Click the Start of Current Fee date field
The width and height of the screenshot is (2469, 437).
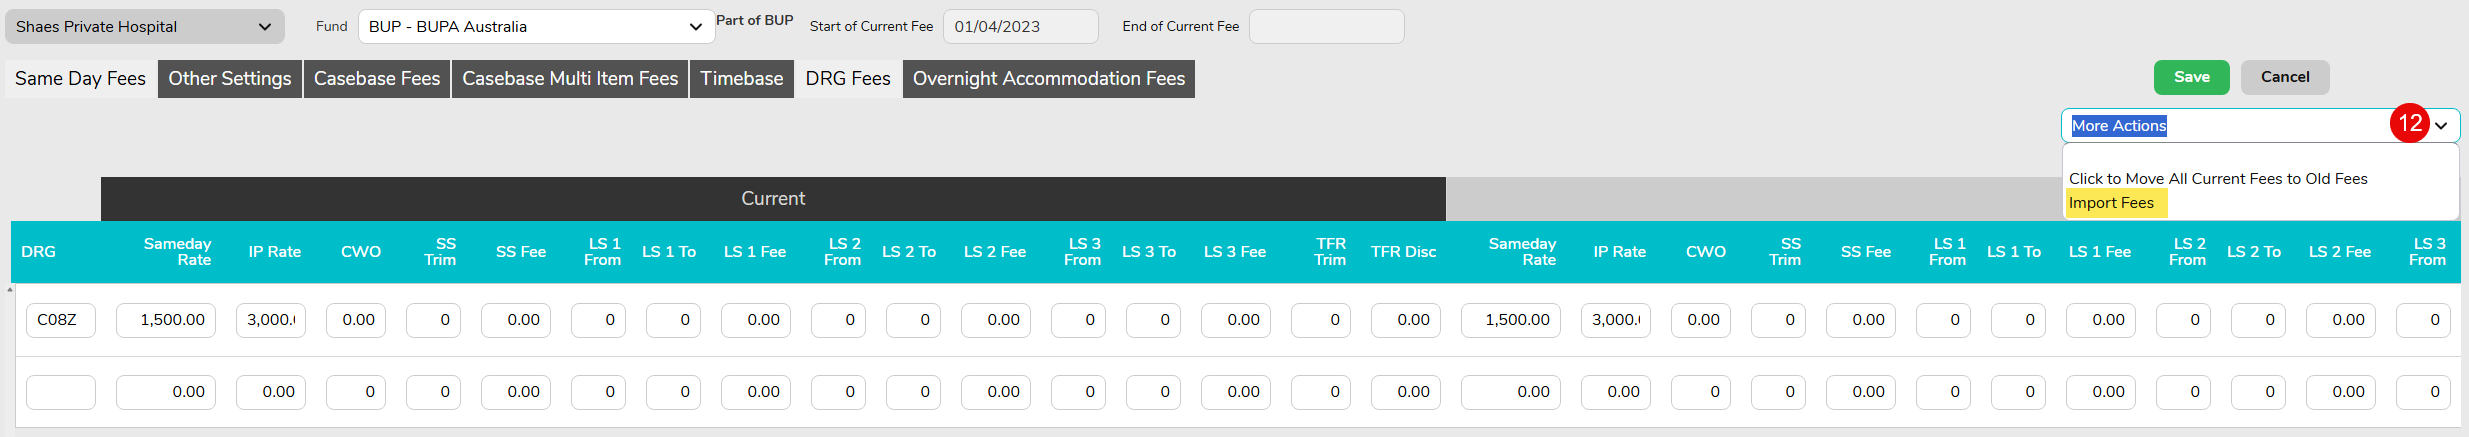pyautogui.click(x=1020, y=27)
